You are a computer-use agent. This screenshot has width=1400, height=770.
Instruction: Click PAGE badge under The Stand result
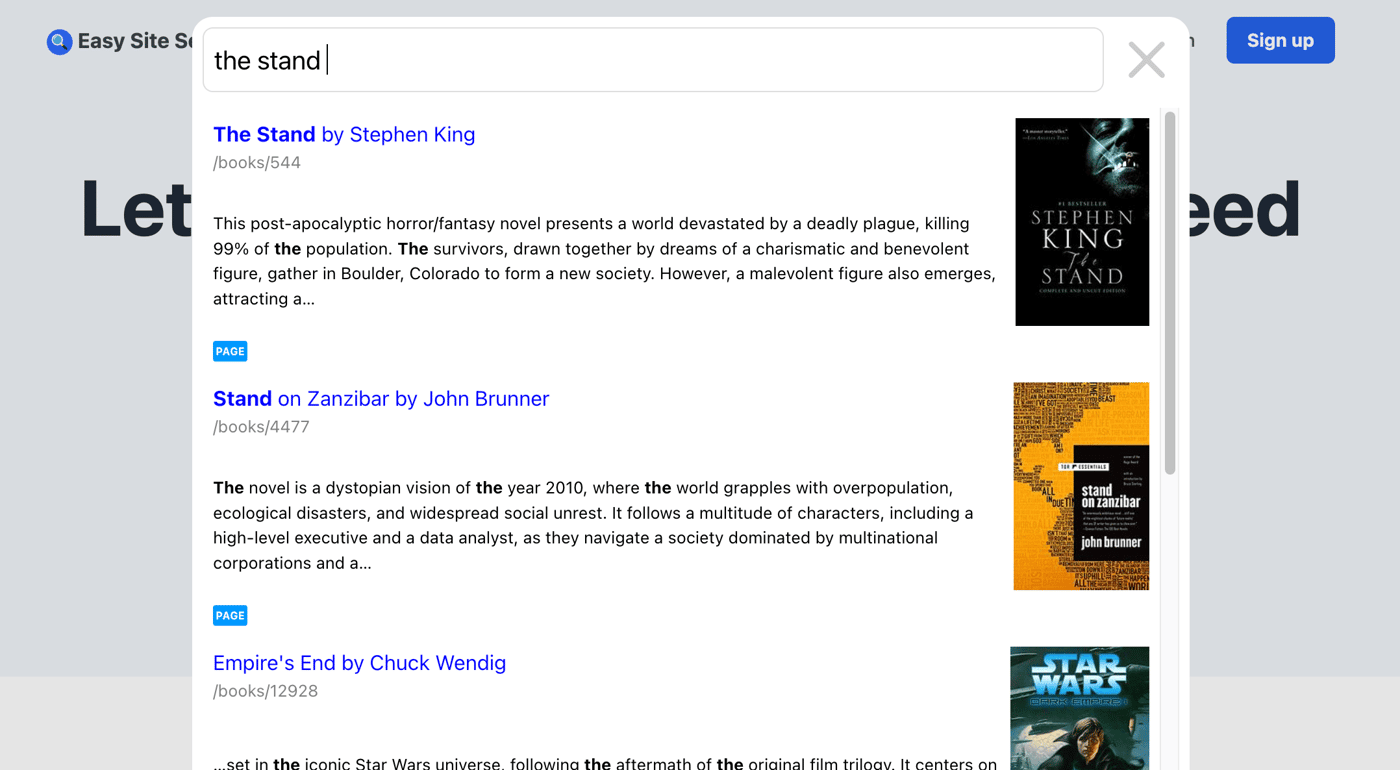tap(230, 351)
